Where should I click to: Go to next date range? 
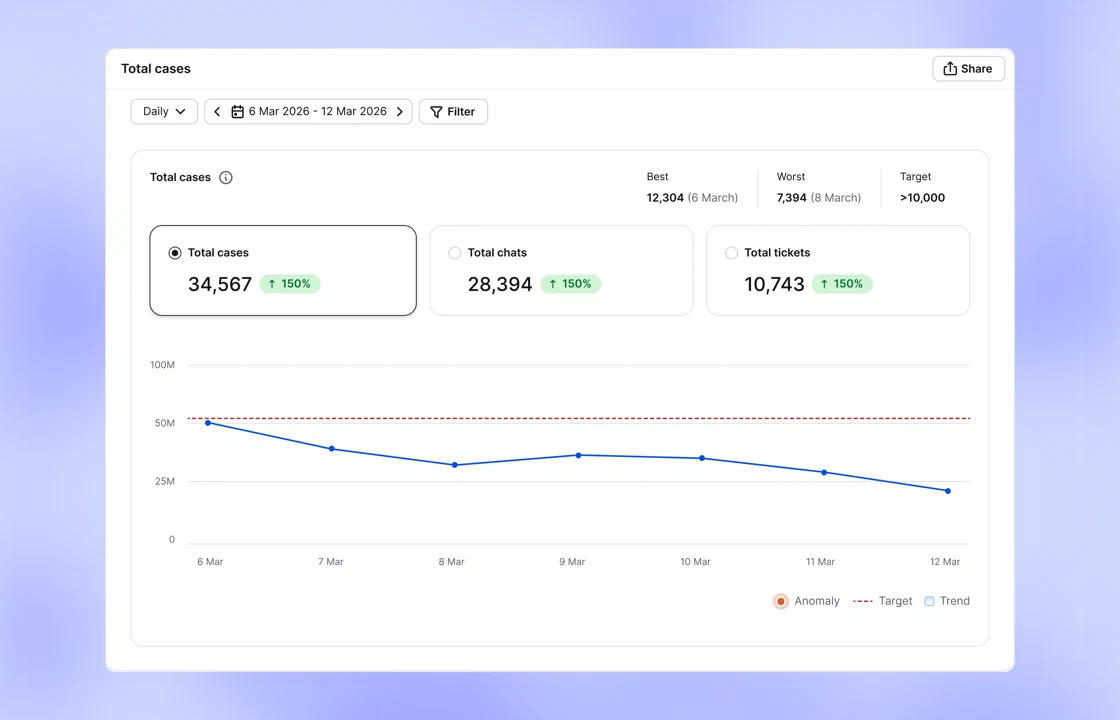coord(400,111)
